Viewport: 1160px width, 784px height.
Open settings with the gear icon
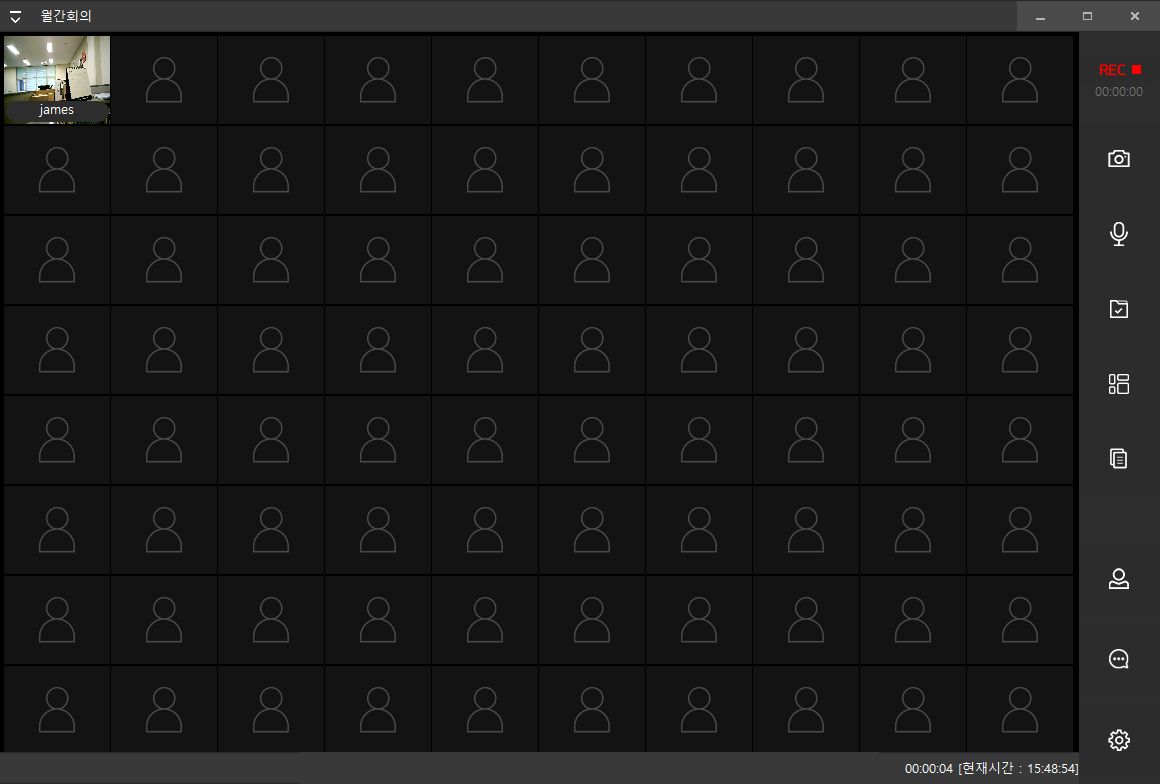[x=1119, y=740]
